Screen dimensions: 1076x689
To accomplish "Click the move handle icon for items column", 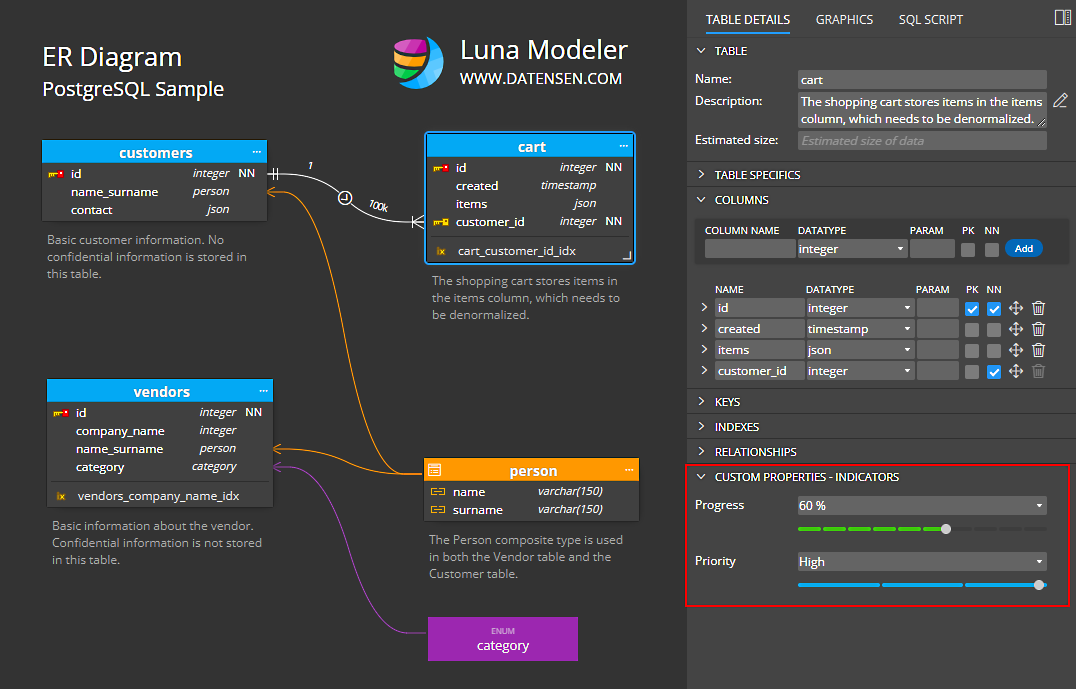I will 1016,350.
